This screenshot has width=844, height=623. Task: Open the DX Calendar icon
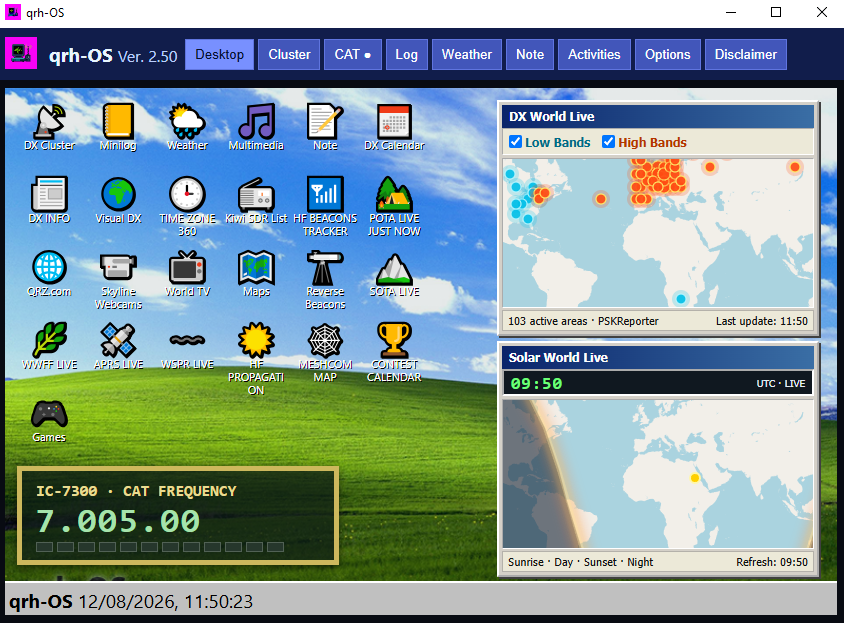coord(394,127)
